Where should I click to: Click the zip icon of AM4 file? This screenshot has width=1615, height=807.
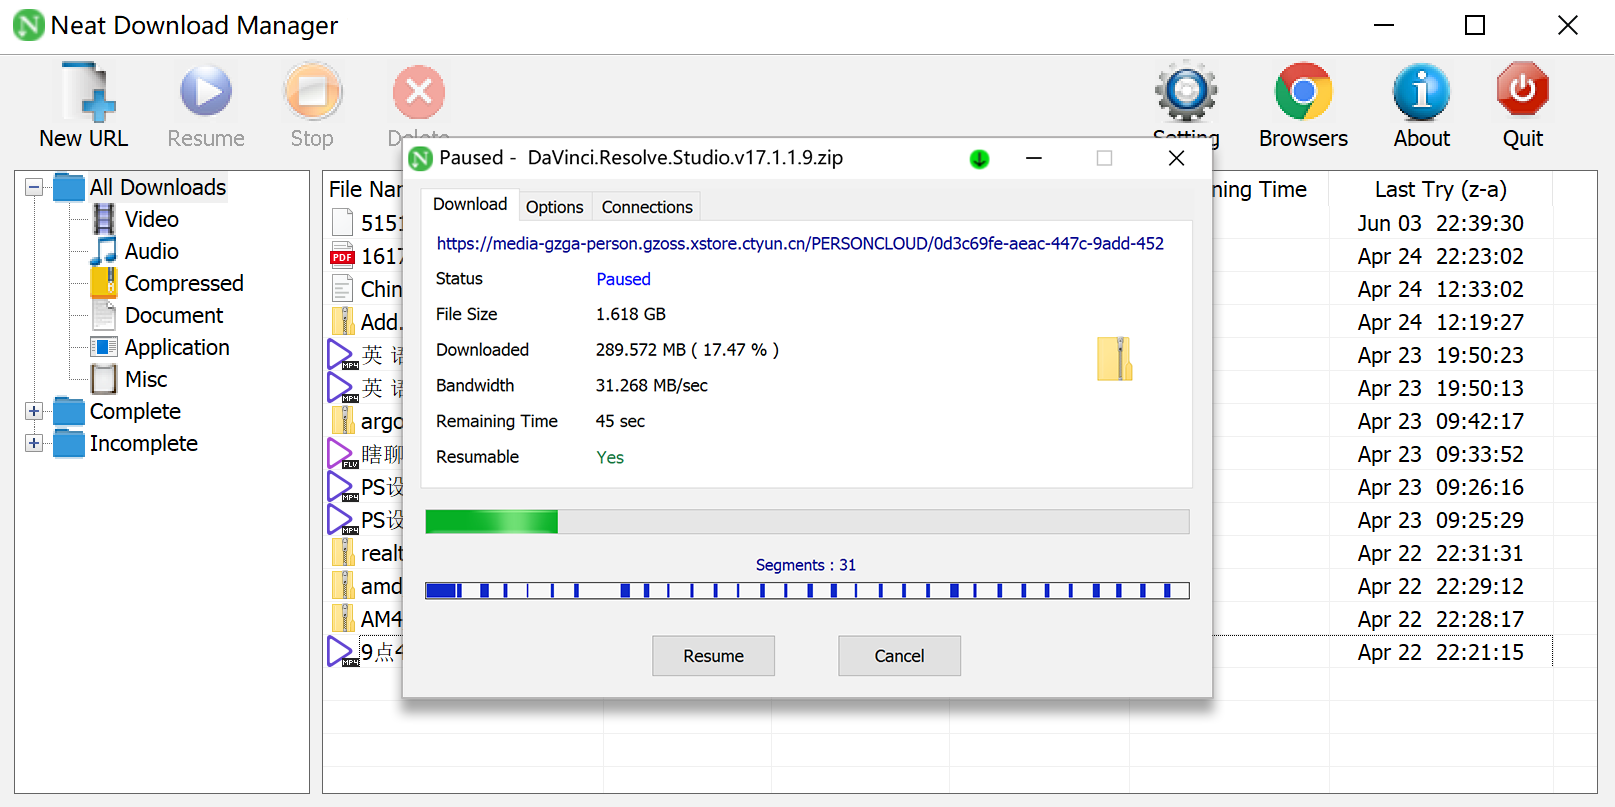pos(342,618)
